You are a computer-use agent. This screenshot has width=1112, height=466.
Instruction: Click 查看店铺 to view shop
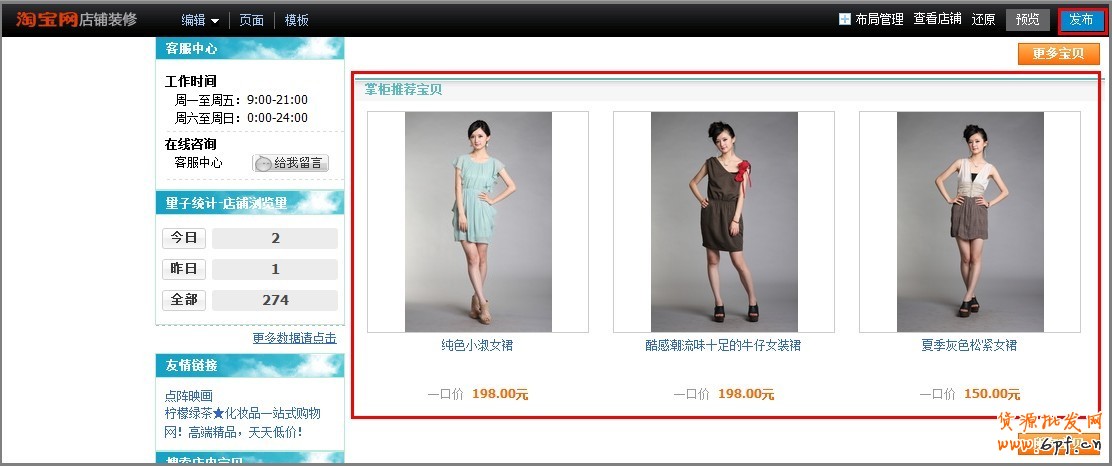click(937, 20)
